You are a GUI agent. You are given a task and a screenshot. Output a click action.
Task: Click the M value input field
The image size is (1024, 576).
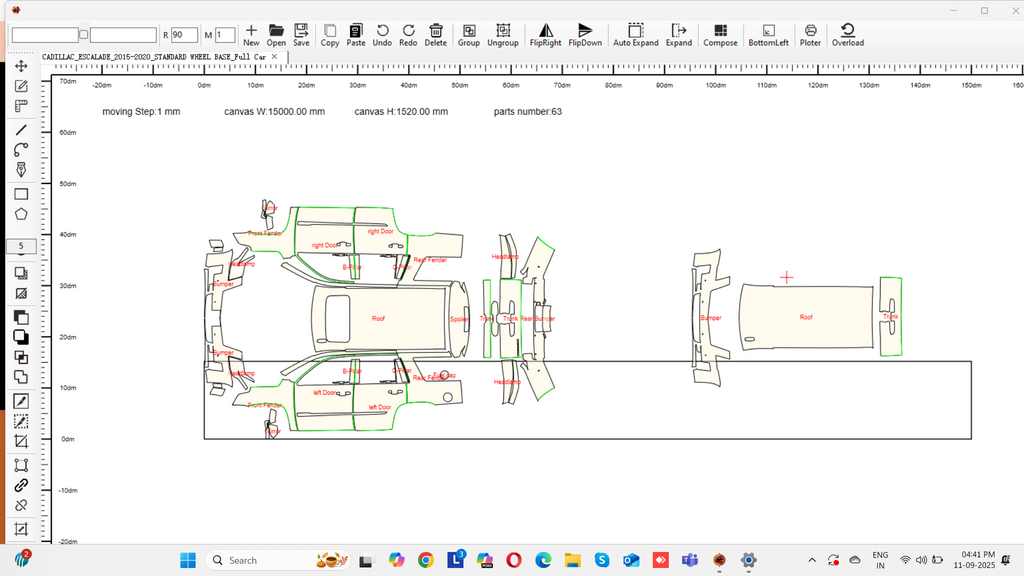tap(225, 35)
